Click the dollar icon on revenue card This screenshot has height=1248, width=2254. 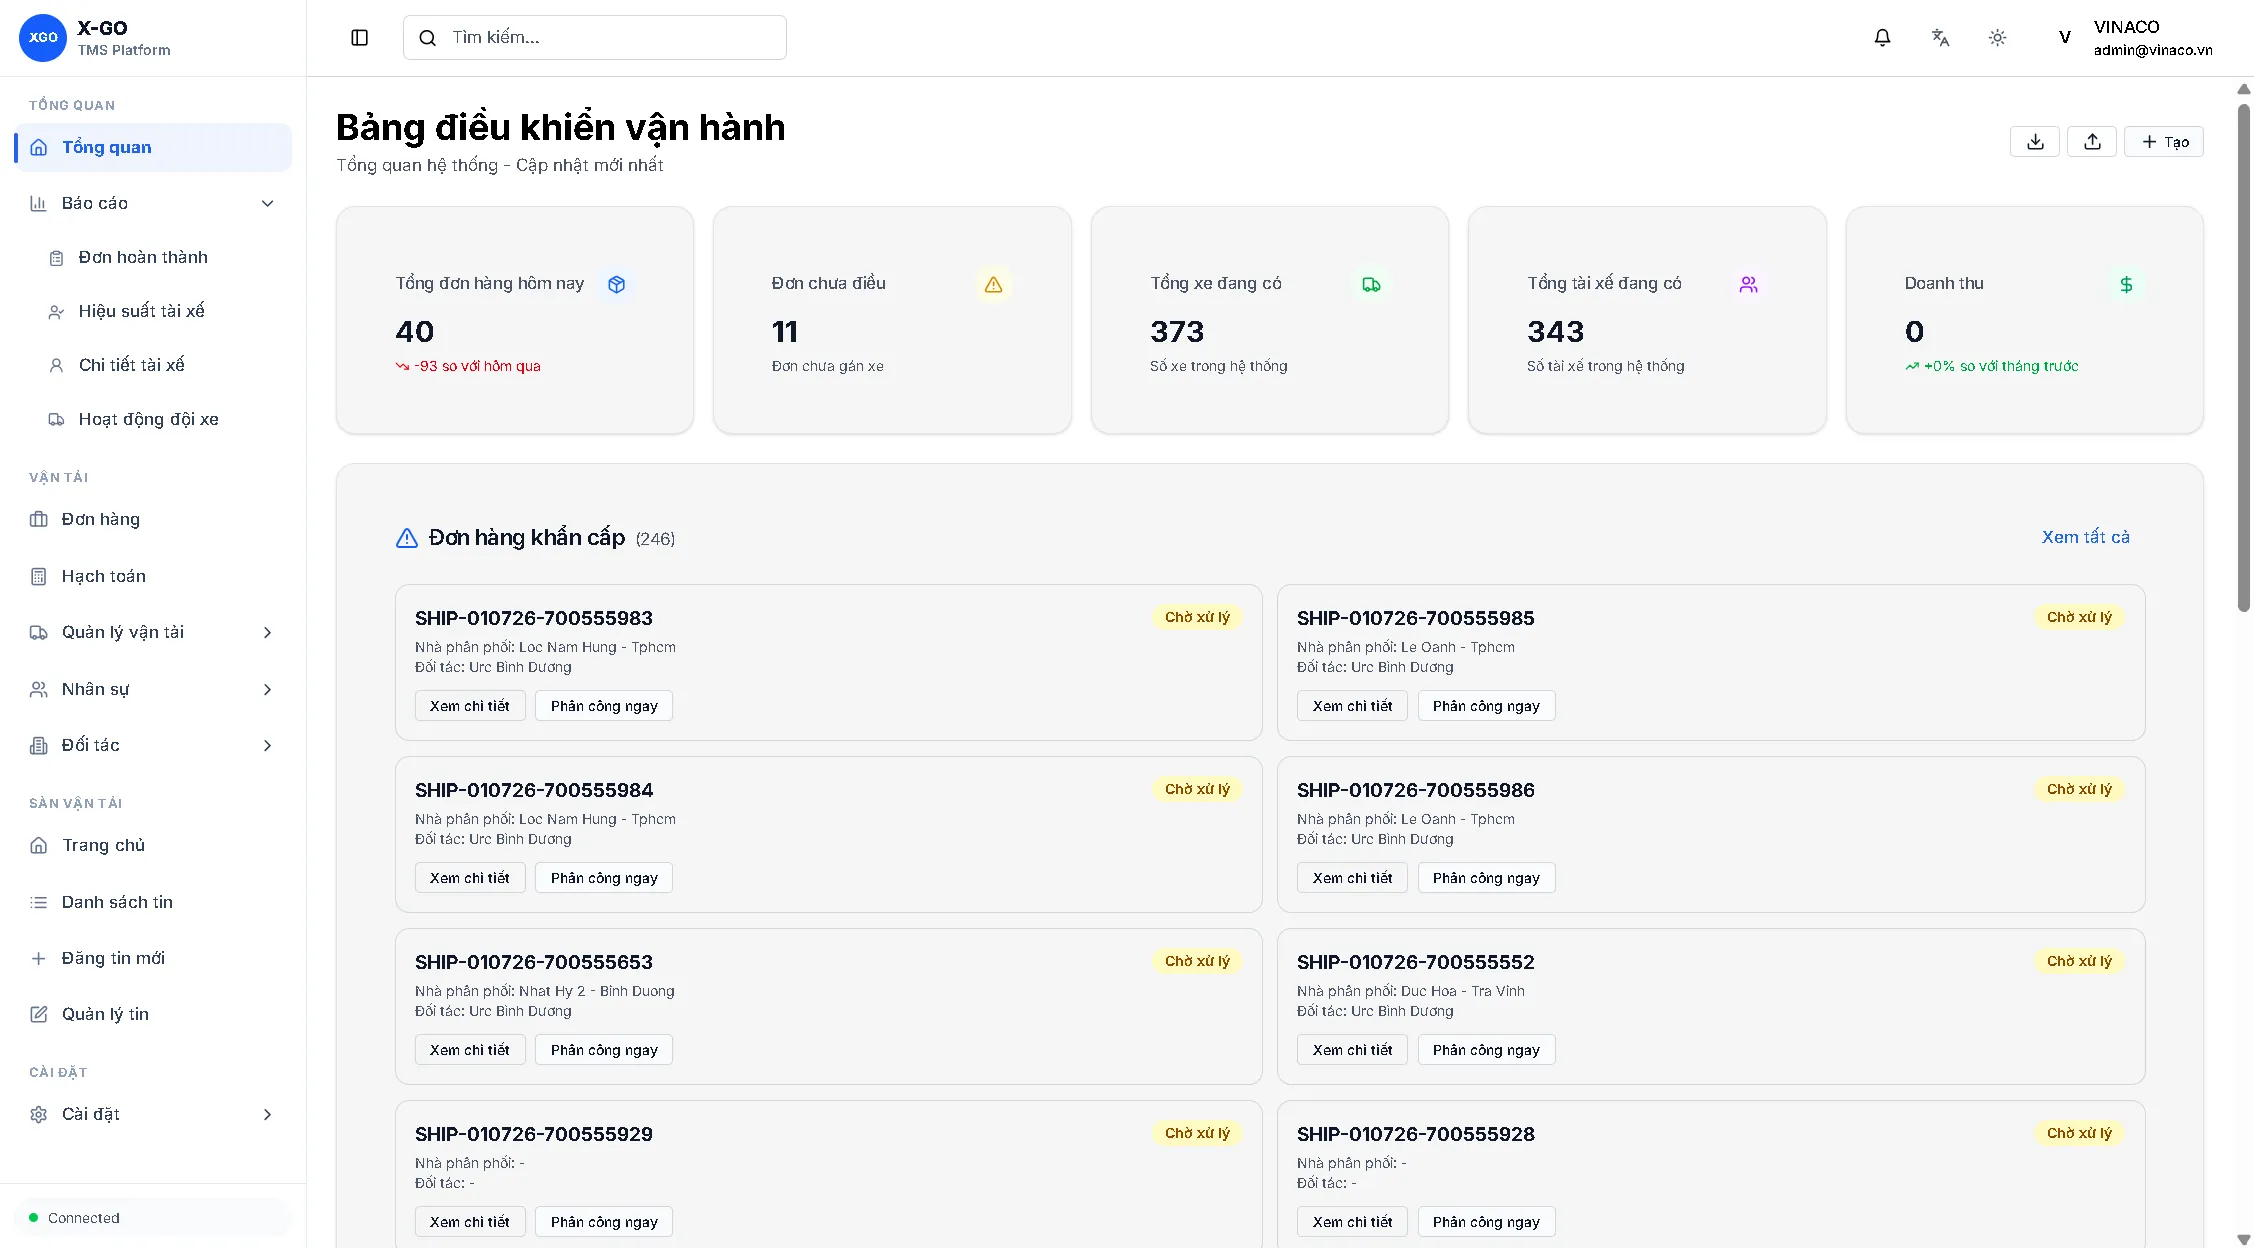tap(2126, 285)
